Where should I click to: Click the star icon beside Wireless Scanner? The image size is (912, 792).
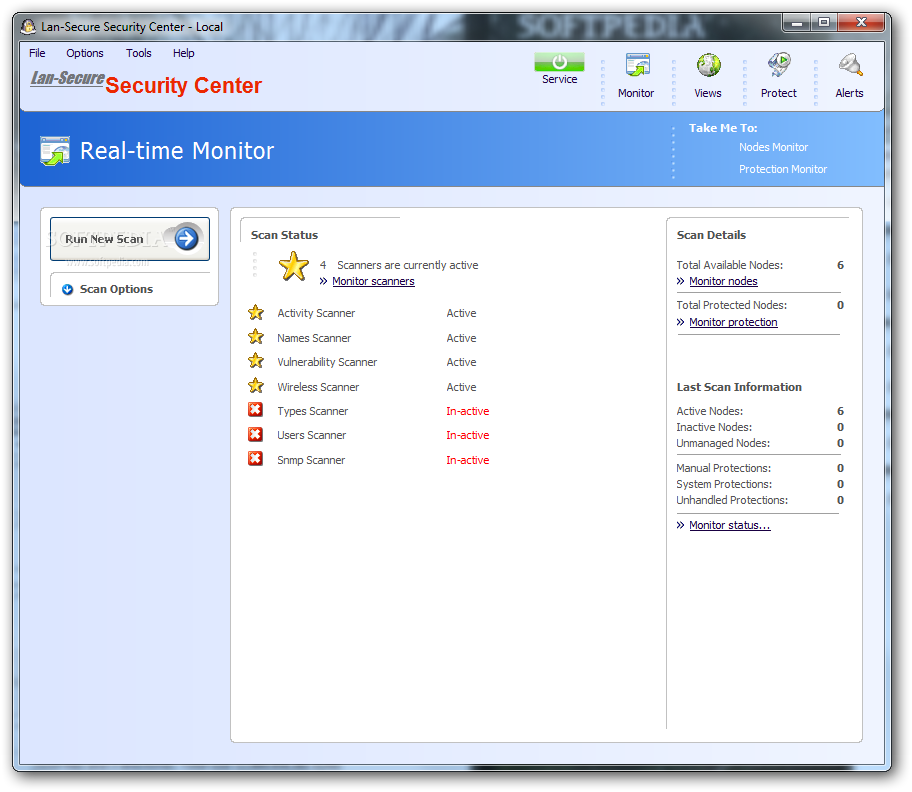pyautogui.click(x=255, y=386)
